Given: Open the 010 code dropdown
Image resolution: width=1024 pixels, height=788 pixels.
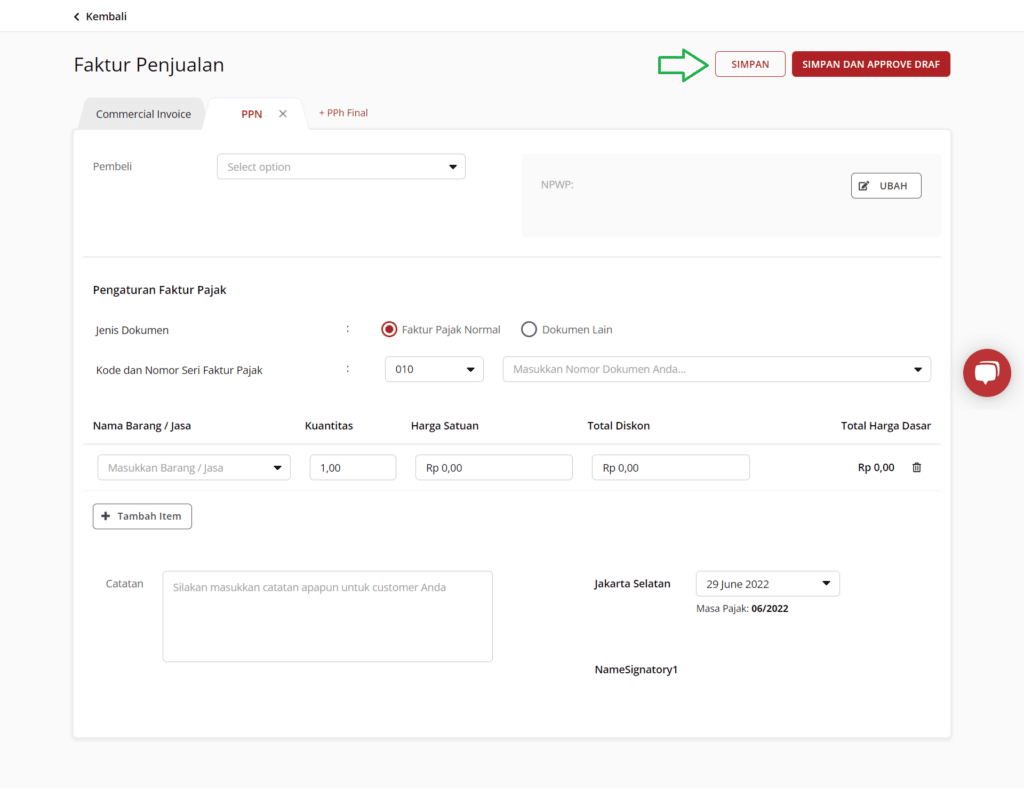Looking at the screenshot, I should pos(434,370).
